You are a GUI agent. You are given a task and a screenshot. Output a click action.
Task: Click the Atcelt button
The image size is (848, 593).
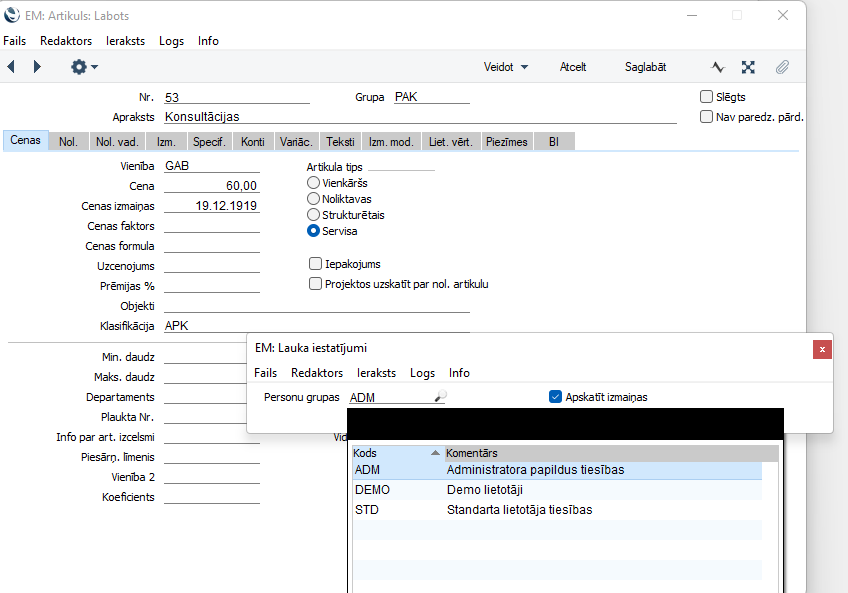(573, 67)
